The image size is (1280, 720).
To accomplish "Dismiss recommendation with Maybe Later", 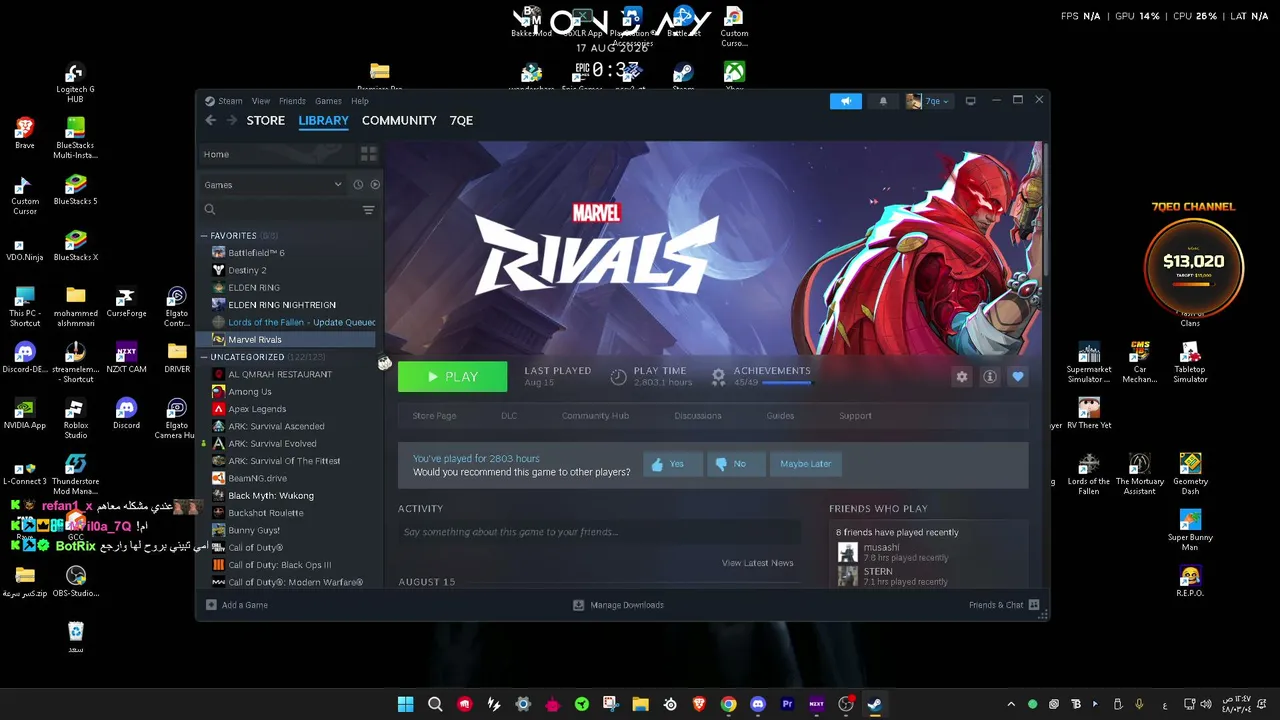I will coord(805,464).
